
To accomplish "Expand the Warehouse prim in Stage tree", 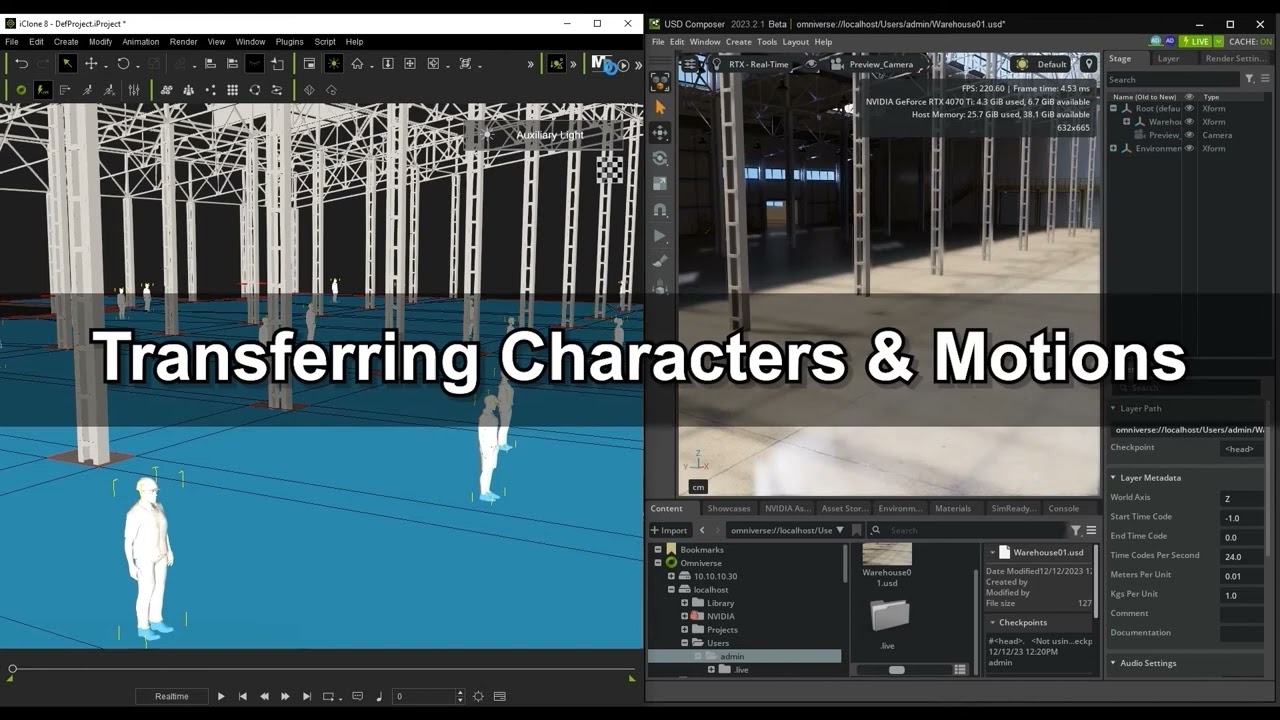I will pyautogui.click(x=1127, y=122).
